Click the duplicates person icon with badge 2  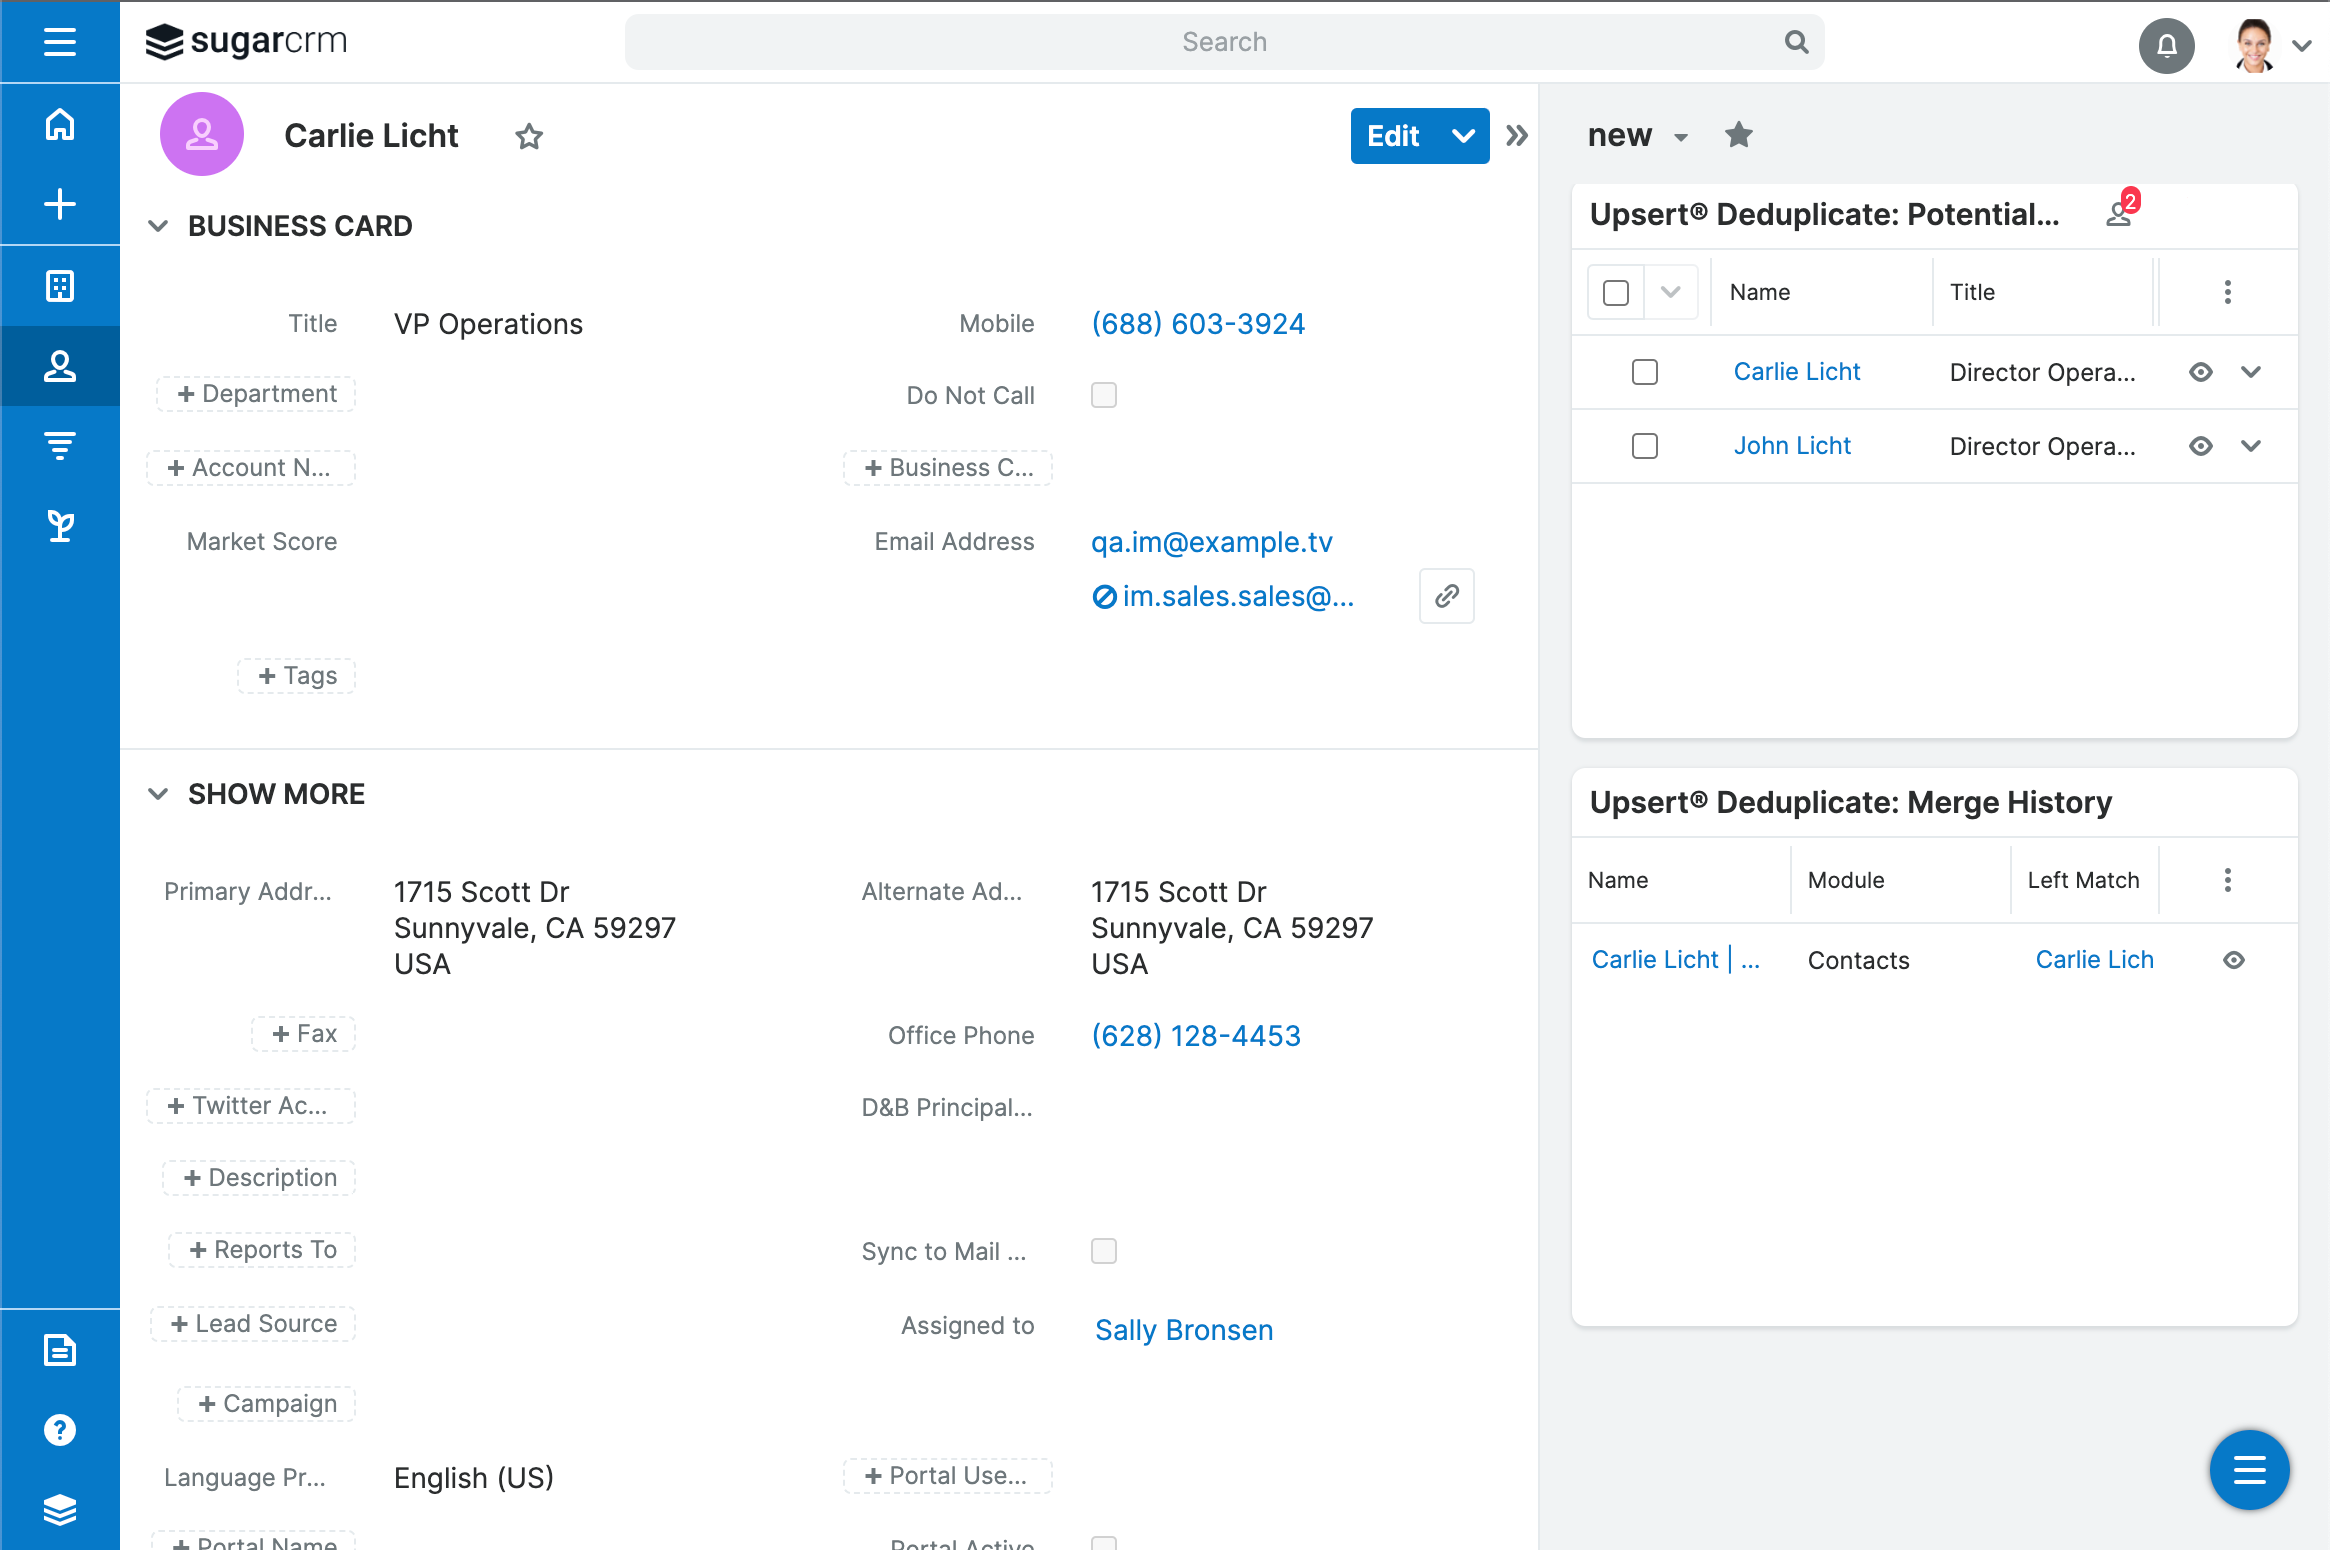point(2119,215)
